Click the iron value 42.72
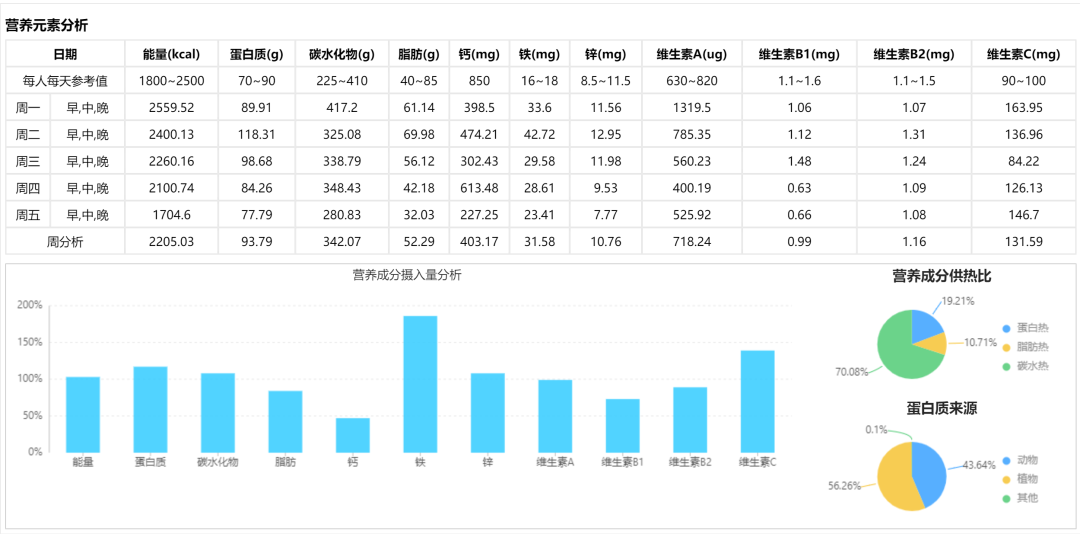The height and width of the screenshot is (534, 1080). click(539, 135)
